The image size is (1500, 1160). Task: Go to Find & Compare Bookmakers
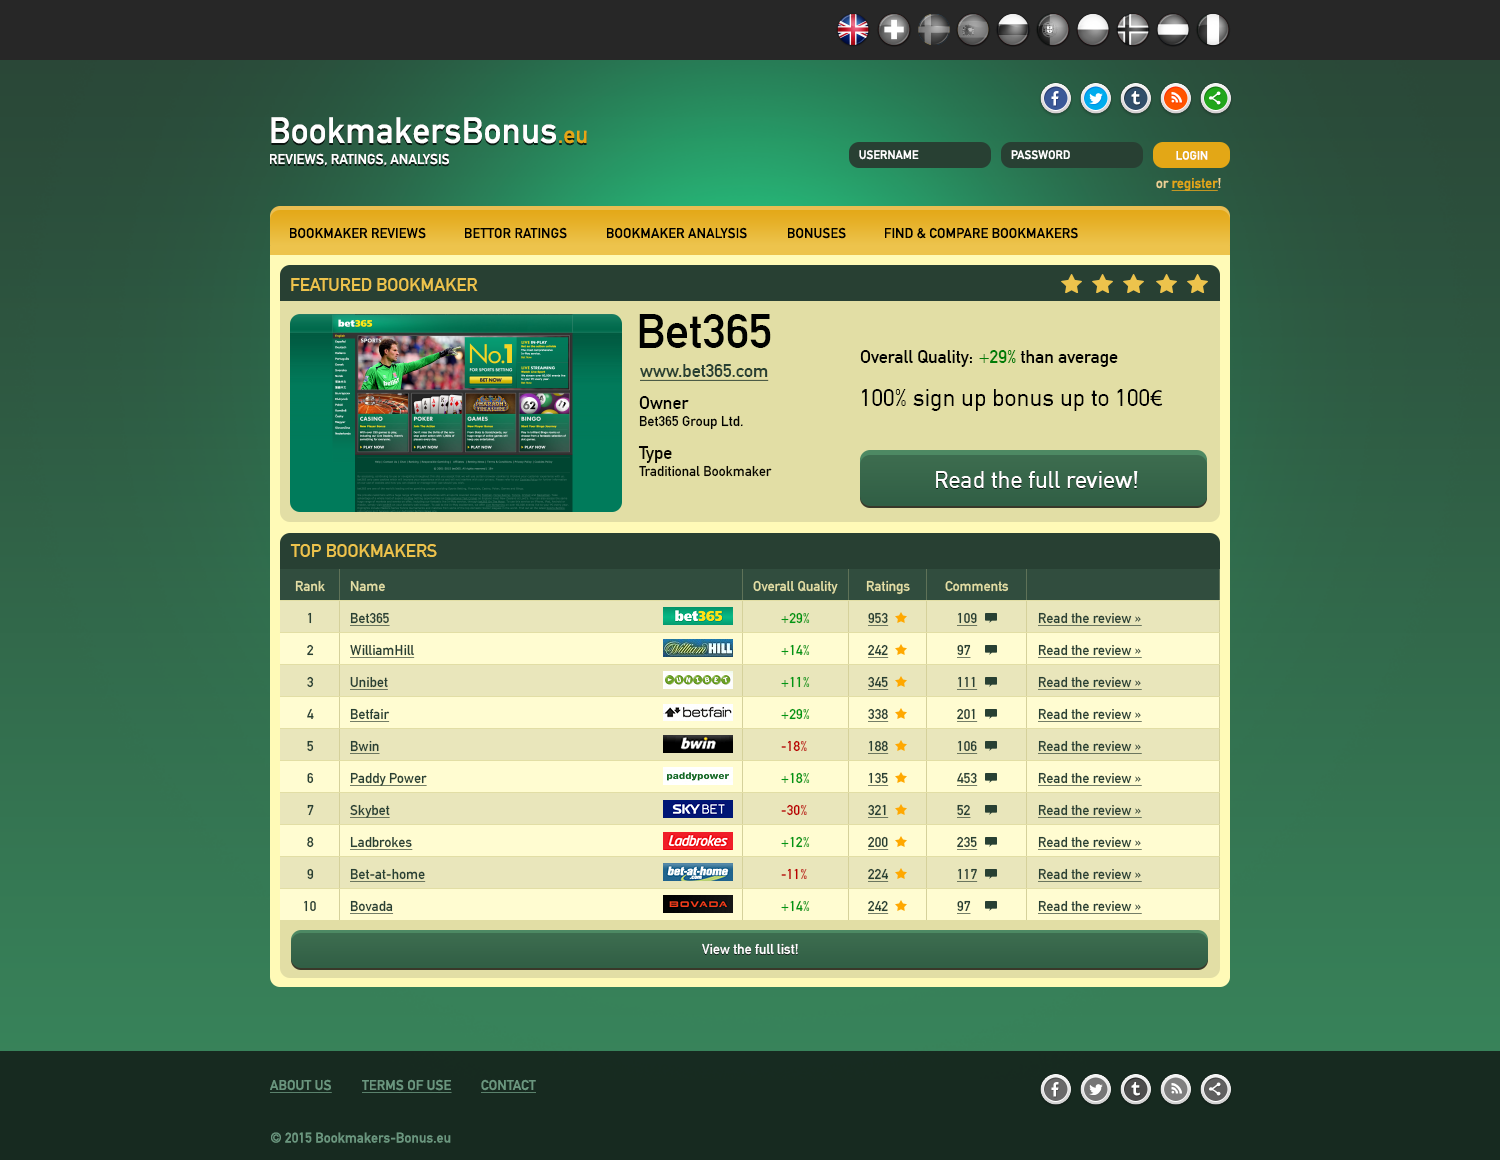point(980,233)
